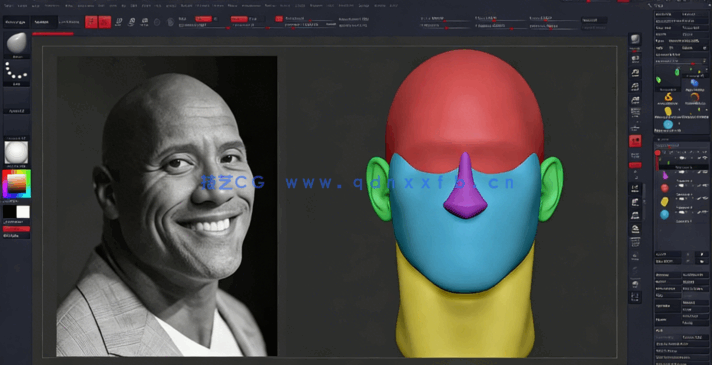Toggle eye visibility of the yellow subtool
Viewport: 712px width, 365px height.
coord(705,198)
